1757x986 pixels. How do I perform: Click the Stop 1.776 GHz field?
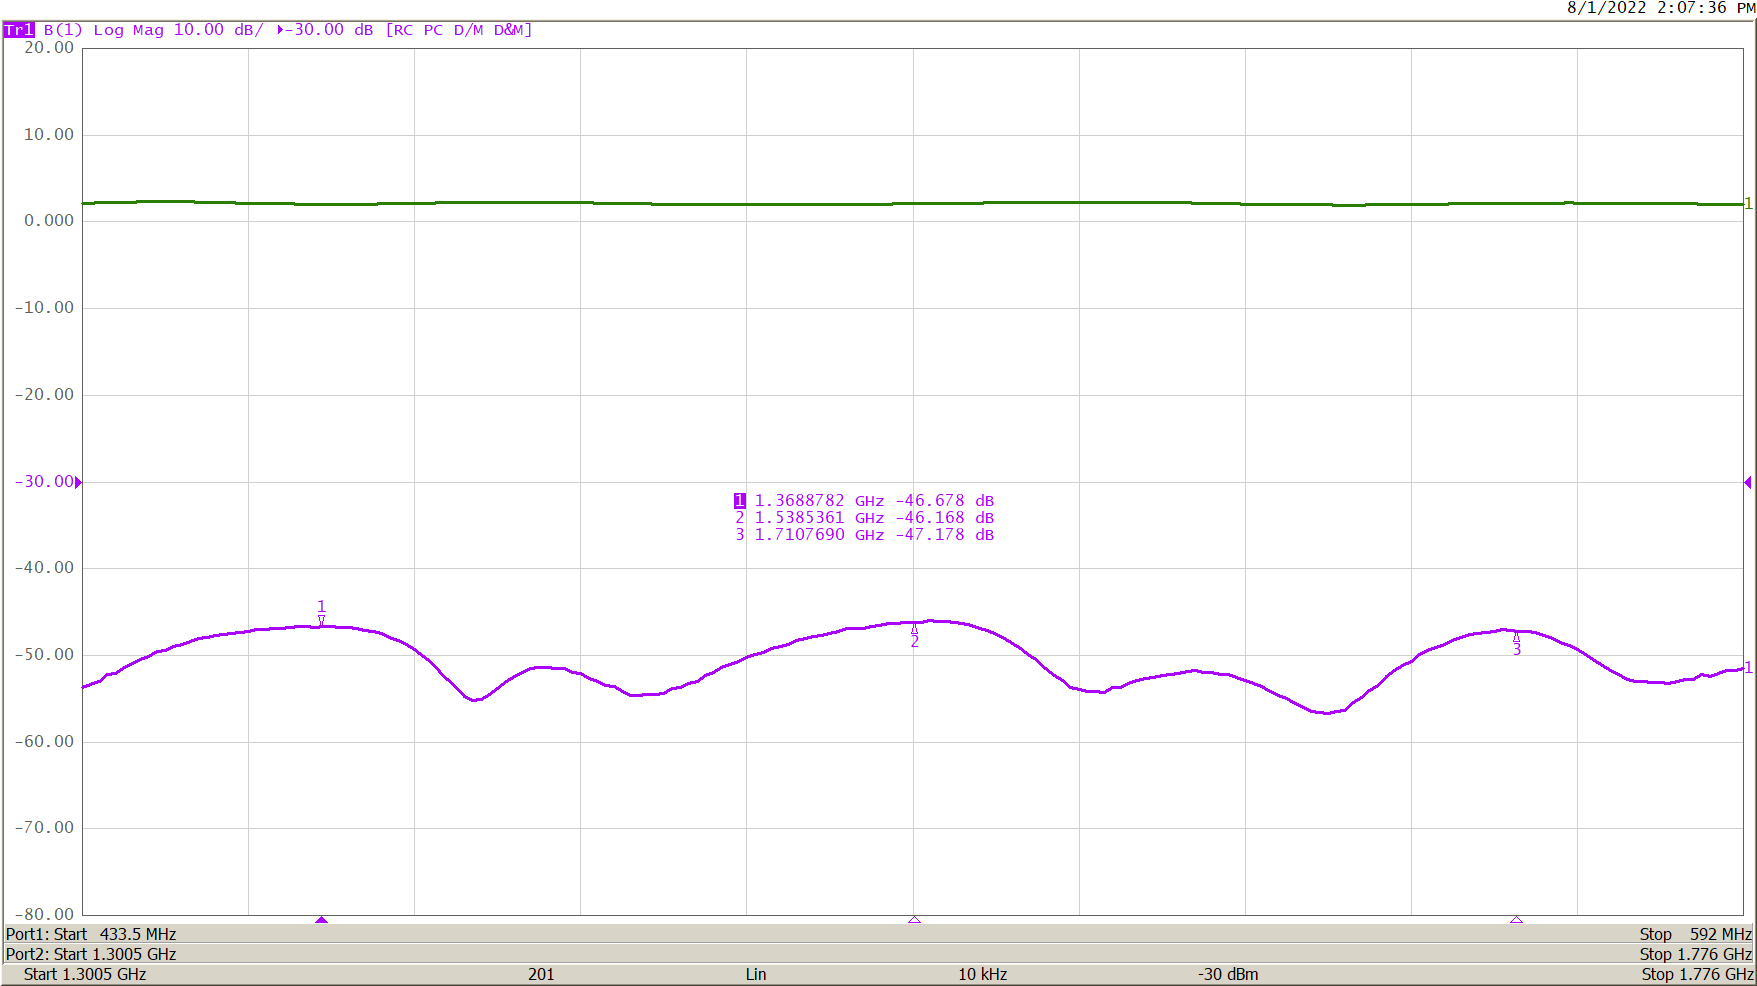click(x=1697, y=974)
